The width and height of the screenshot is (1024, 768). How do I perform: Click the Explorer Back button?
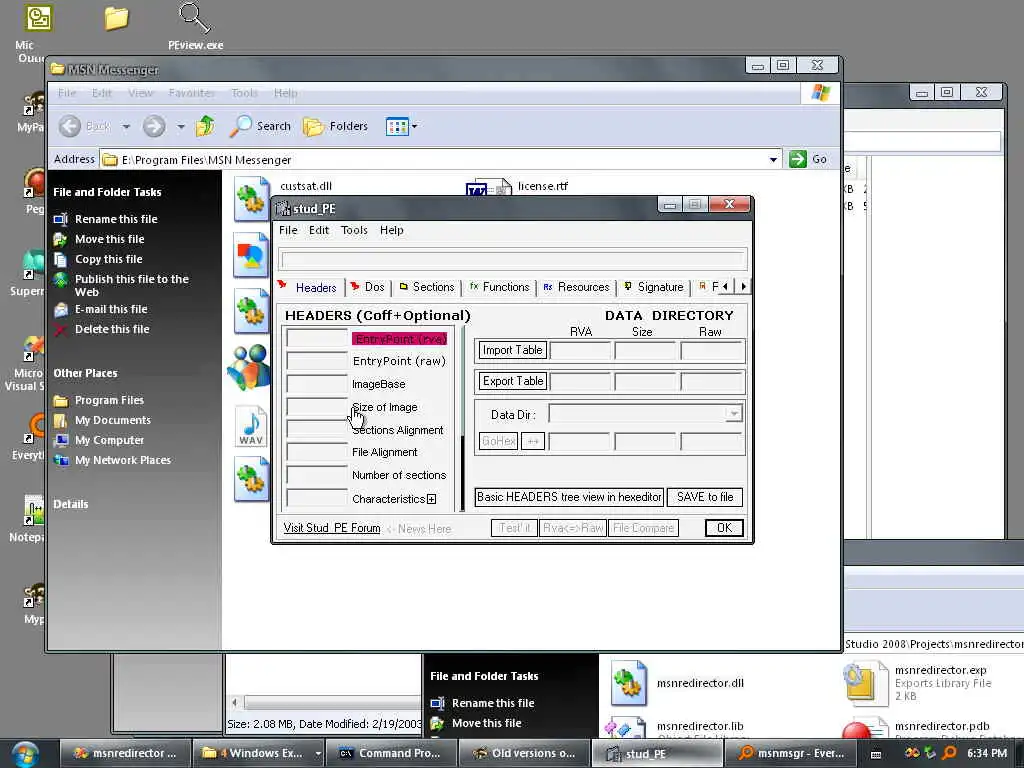click(x=85, y=126)
